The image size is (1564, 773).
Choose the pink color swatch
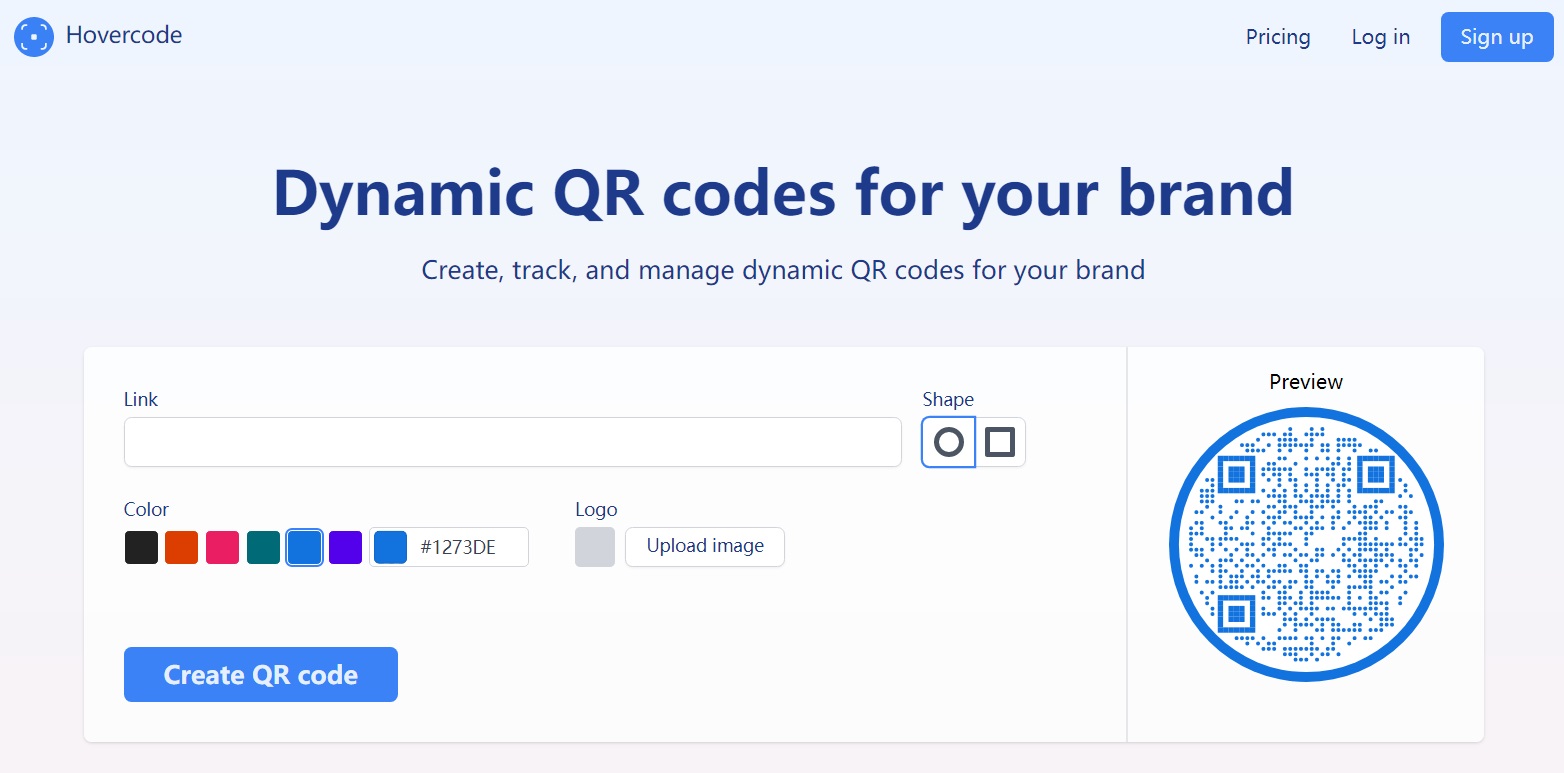223,548
